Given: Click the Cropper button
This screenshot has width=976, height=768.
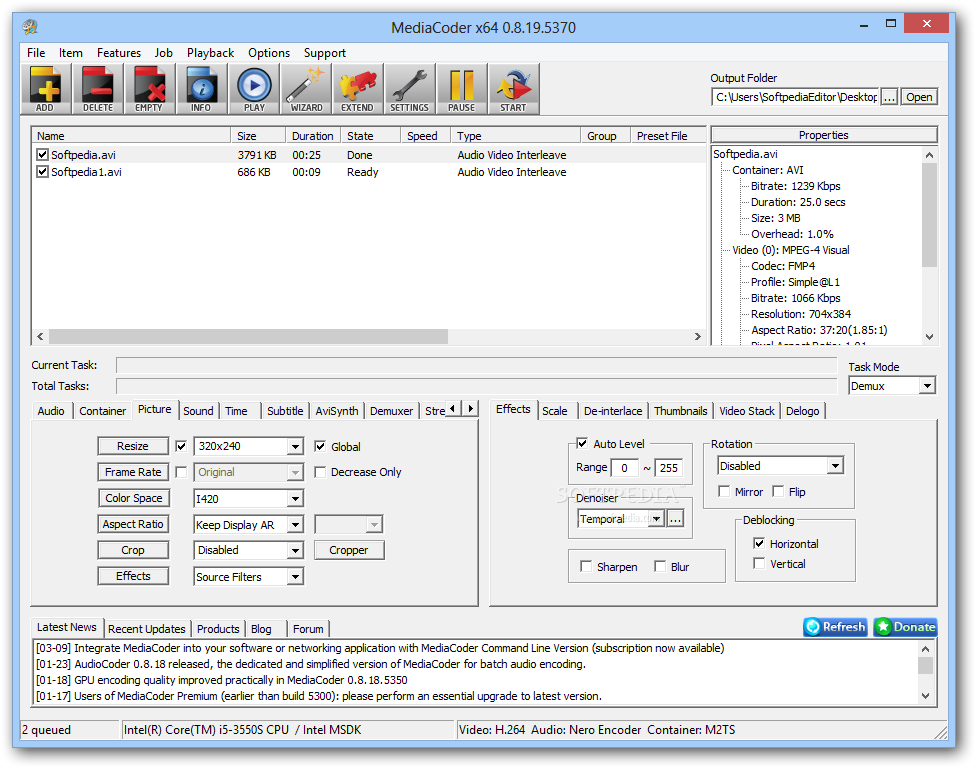Looking at the screenshot, I should point(349,550).
